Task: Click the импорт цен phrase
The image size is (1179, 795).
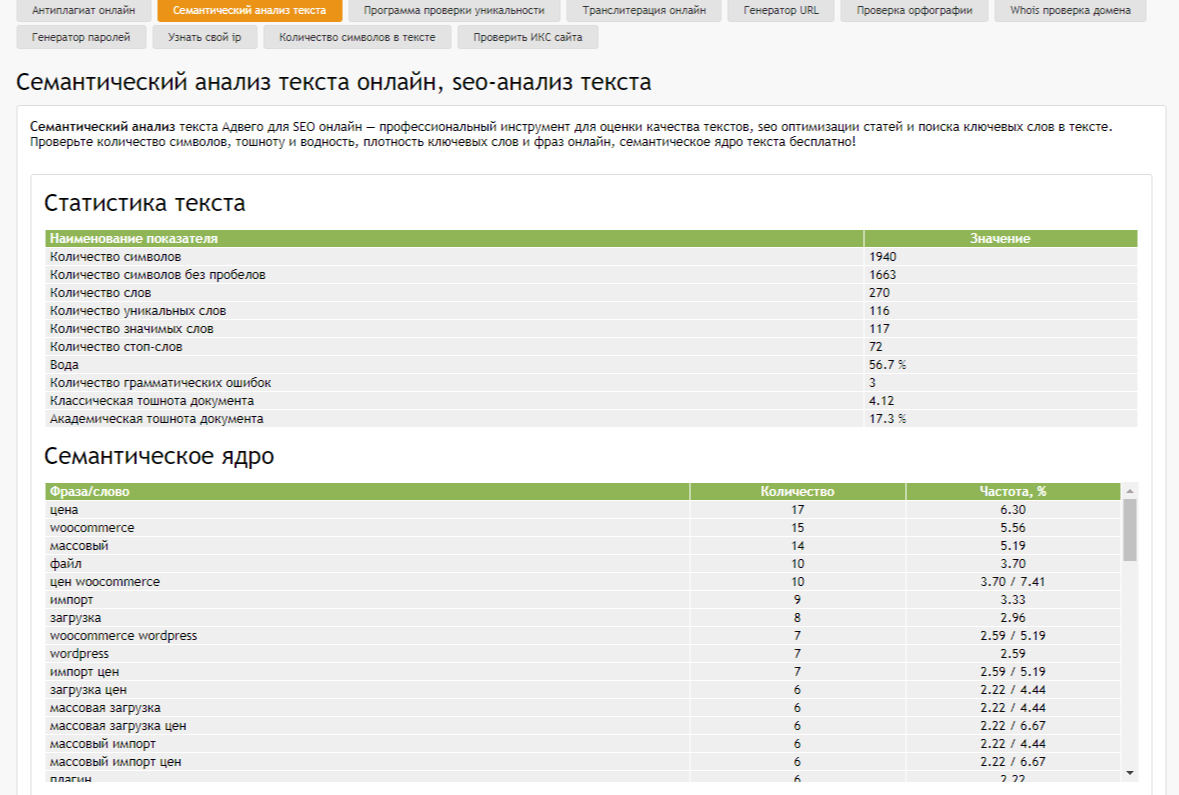Action: (84, 672)
